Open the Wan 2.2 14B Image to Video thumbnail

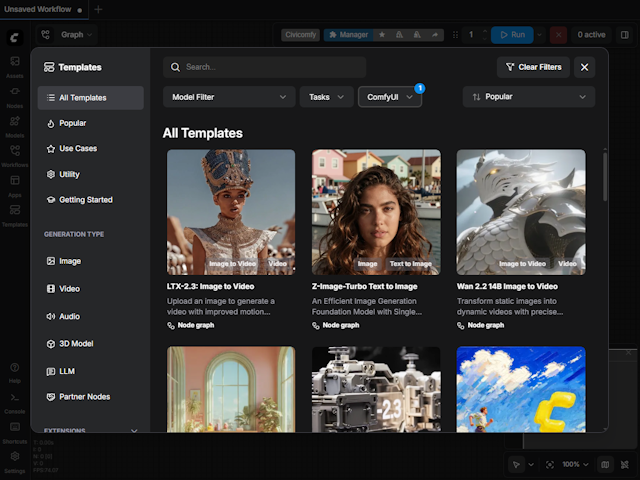pyautogui.click(x=521, y=212)
